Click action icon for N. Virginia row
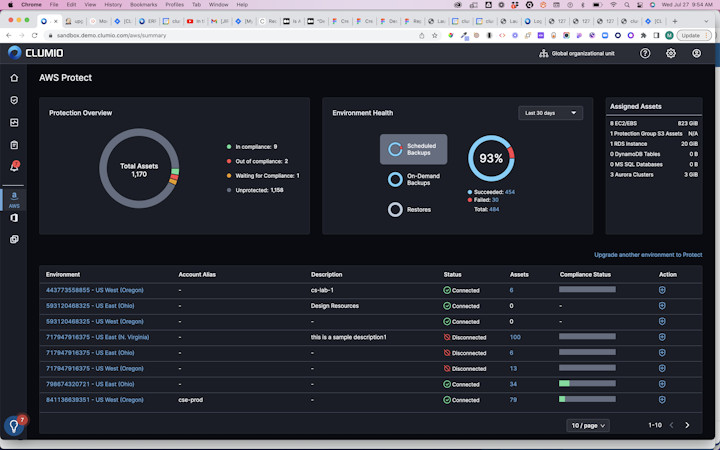 (662, 337)
